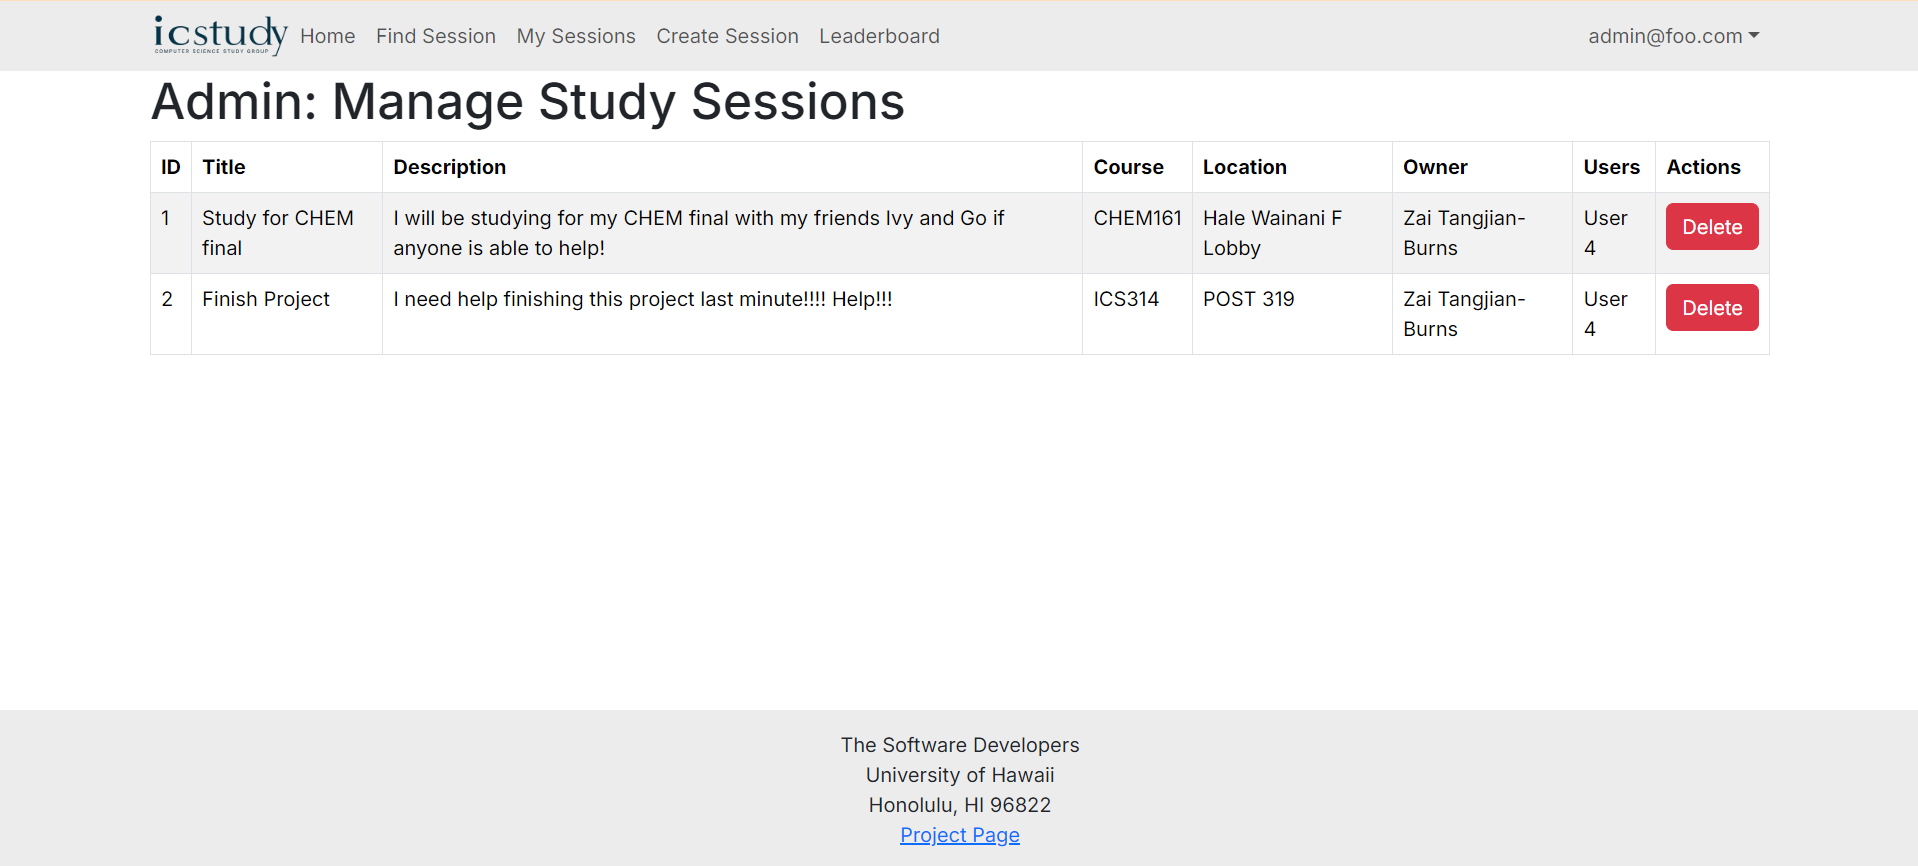1918x866 pixels.
Task: Open the Project Page footer link
Action: point(959,835)
